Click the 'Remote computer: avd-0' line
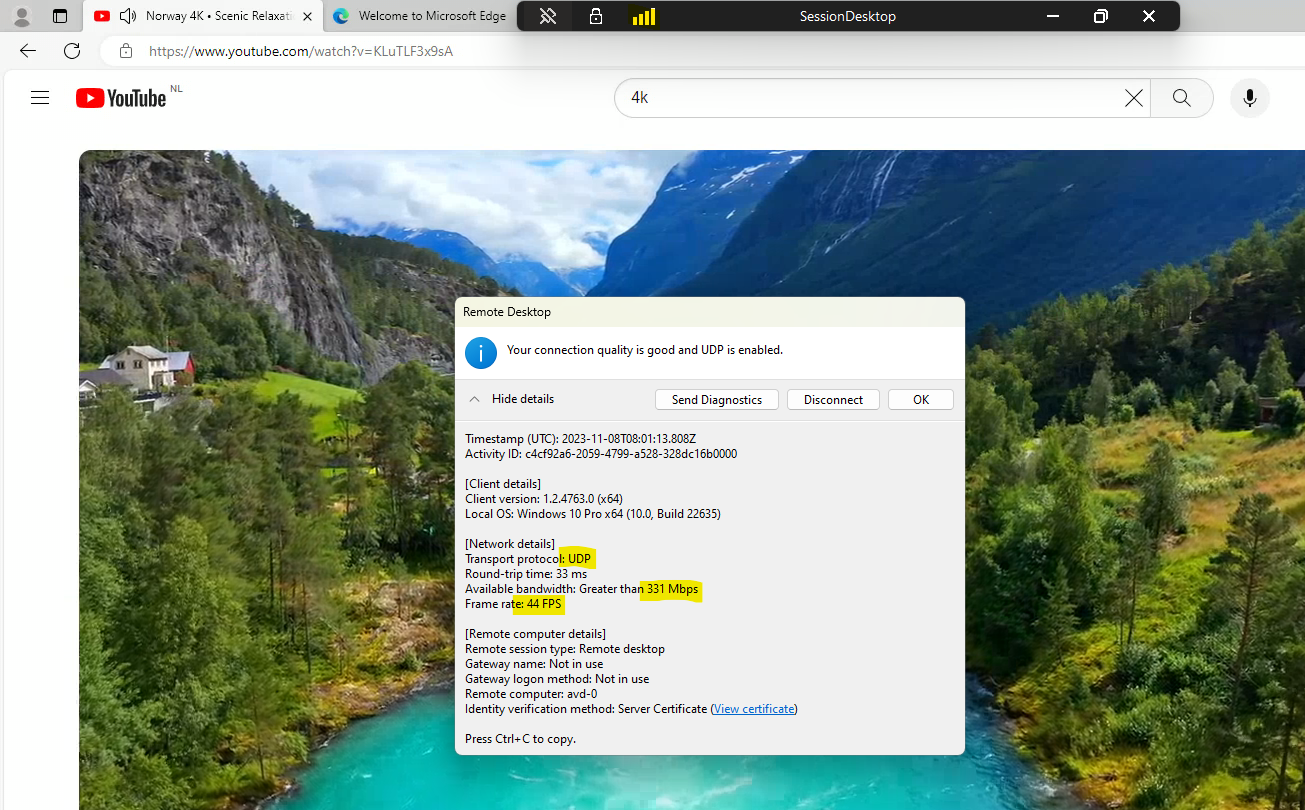The height and width of the screenshot is (810, 1305). coord(531,694)
